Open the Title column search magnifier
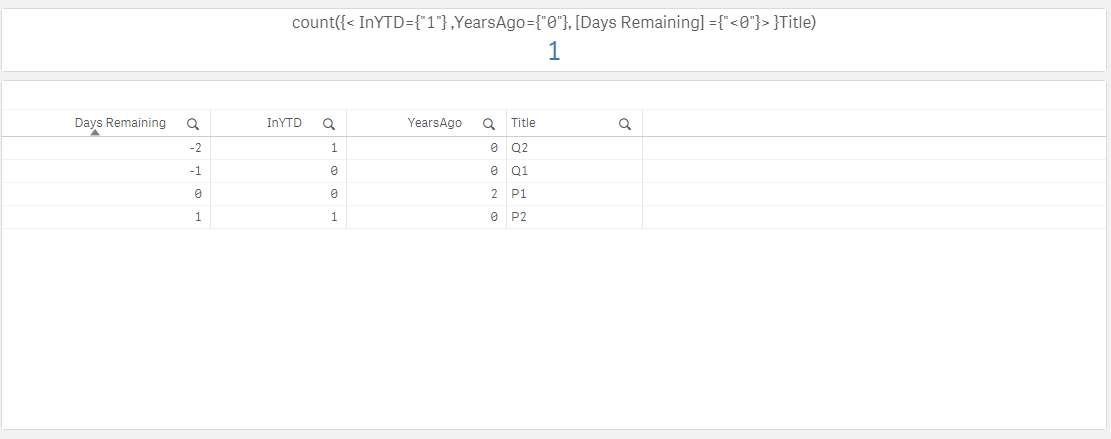1111x439 pixels. pyautogui.click(x=625, y=125)
